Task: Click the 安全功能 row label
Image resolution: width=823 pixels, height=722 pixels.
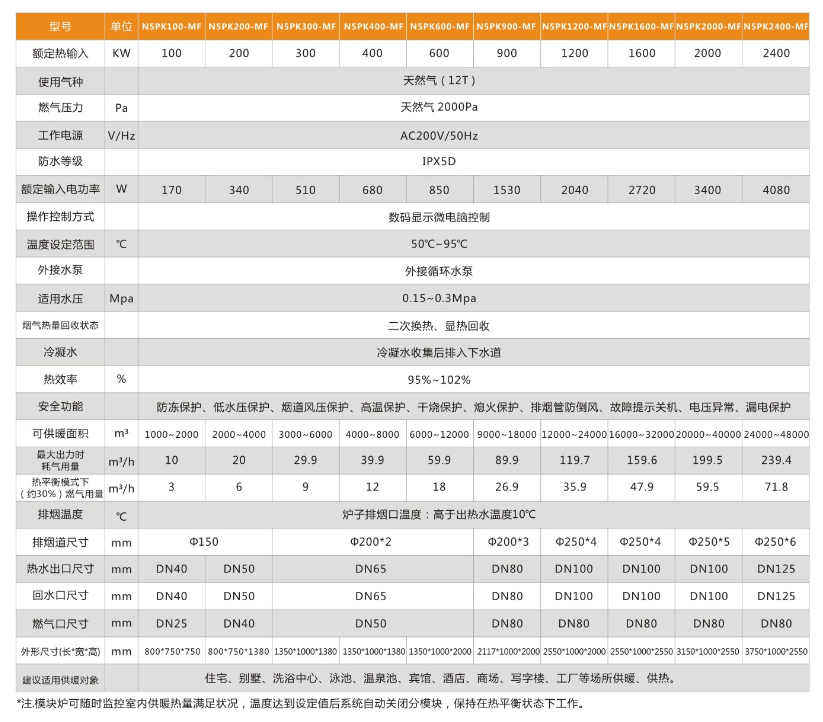Action: tap(54, 406)
